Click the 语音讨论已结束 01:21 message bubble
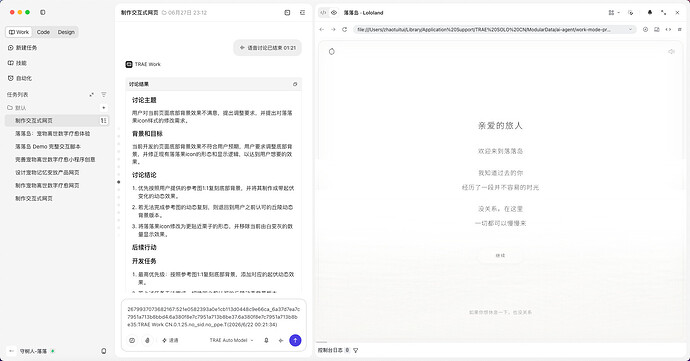The image size is (690, 361). pyautogui.click(x=268, y=48)
